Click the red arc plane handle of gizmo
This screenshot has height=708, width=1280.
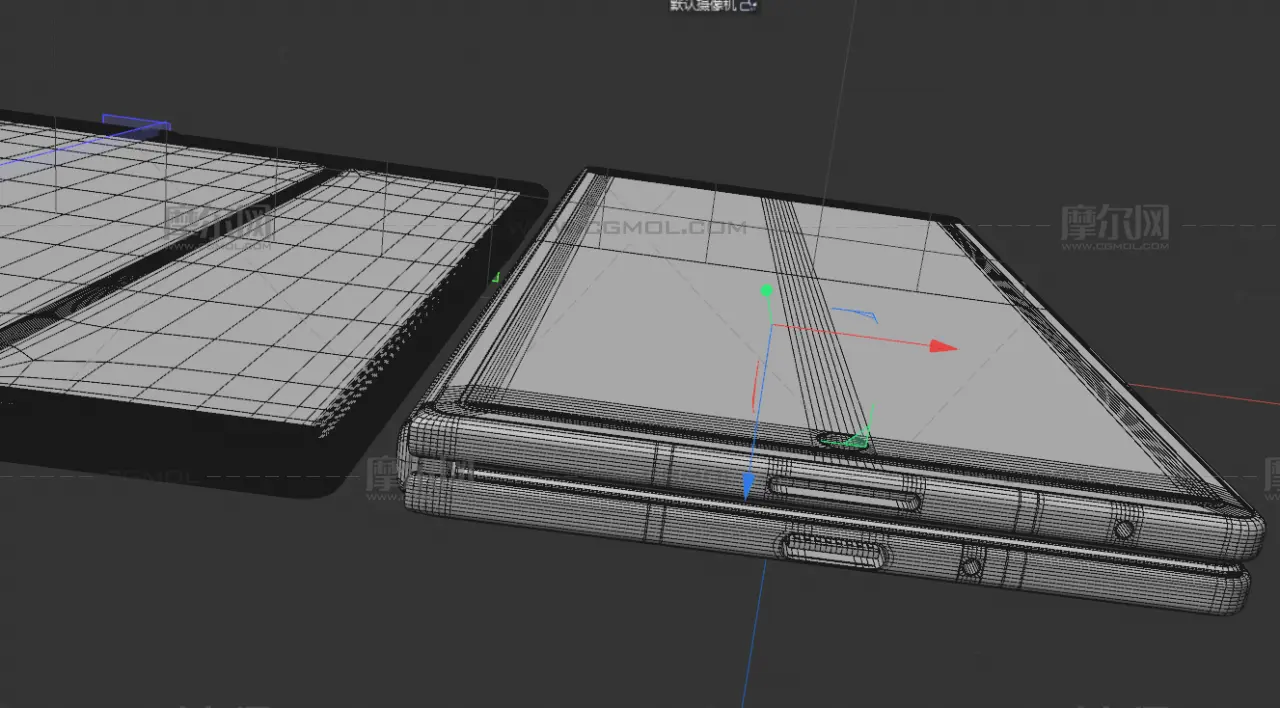click(x=755, y=385)
